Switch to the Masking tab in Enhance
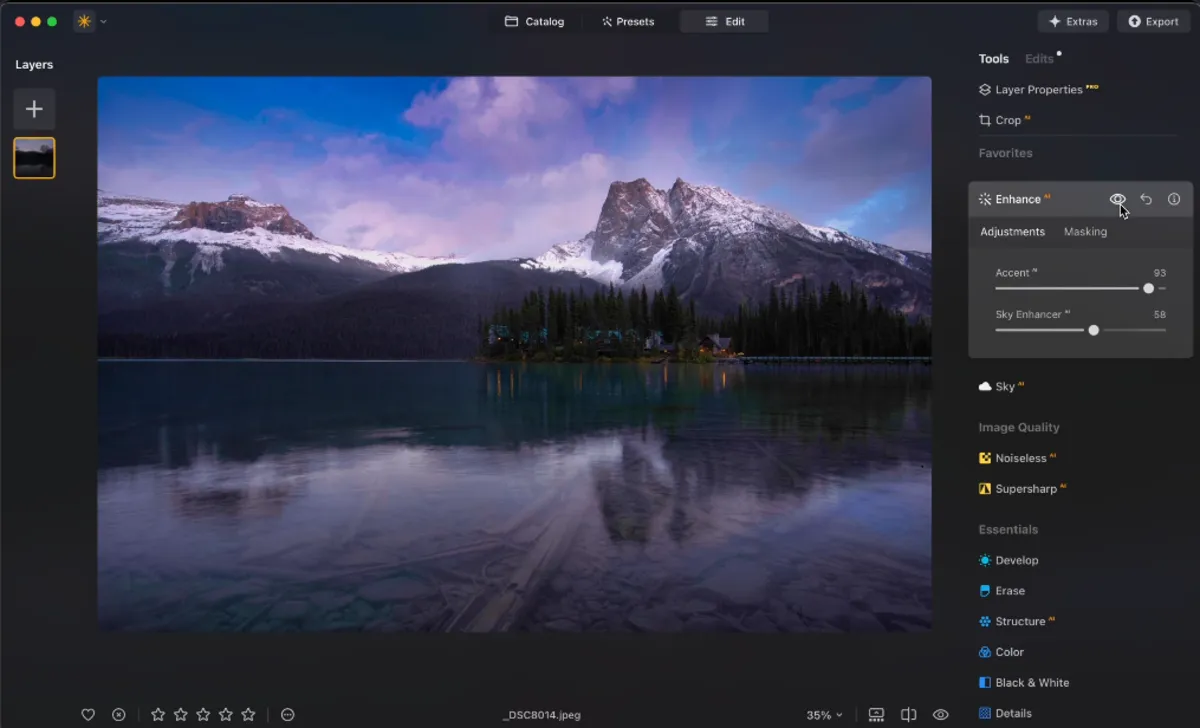The image size is (1200, 728). point(1085,231)
